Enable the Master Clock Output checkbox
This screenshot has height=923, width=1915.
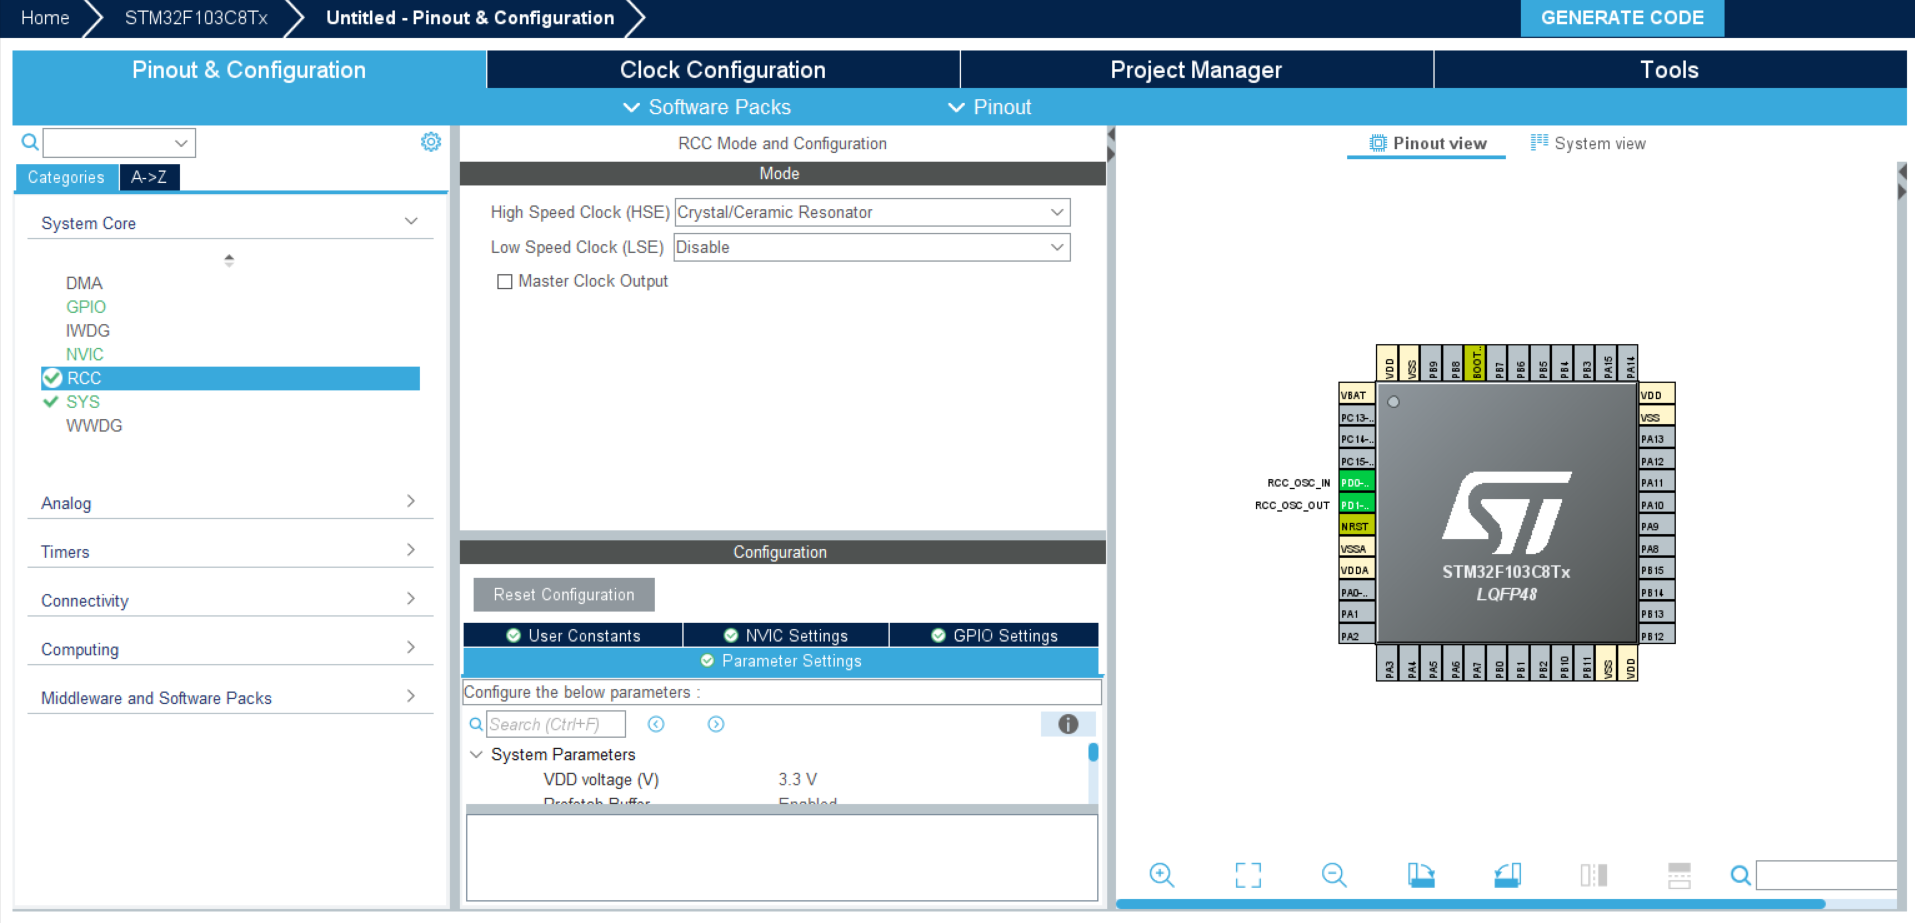click(505, 282)
